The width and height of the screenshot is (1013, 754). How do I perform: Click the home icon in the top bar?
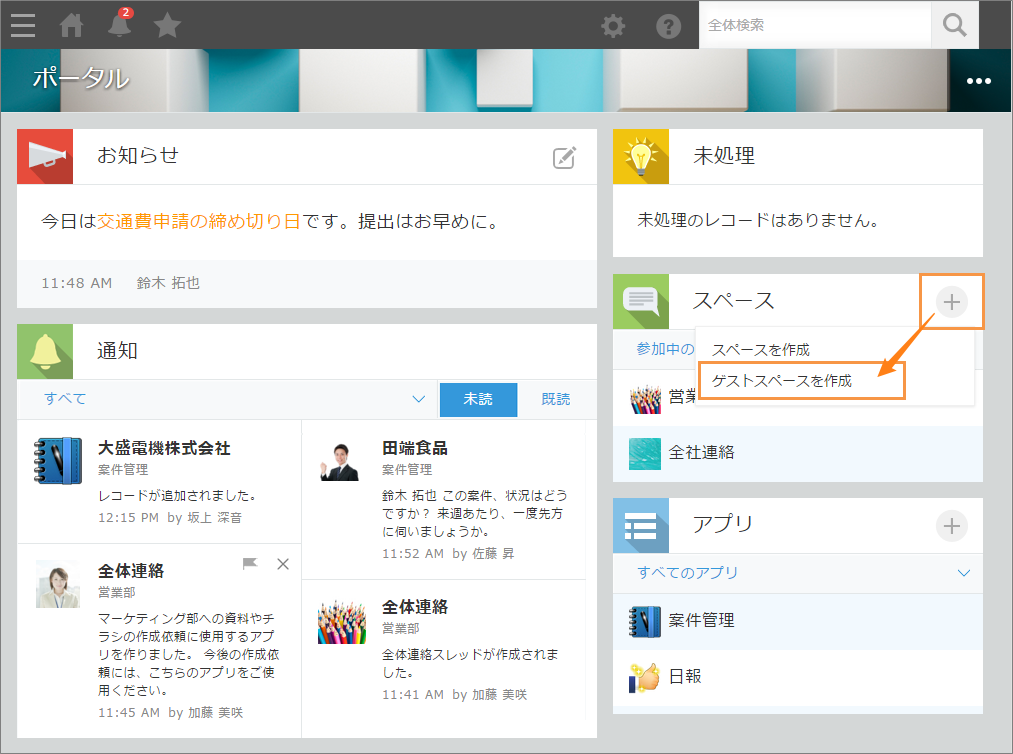(x=70, y=26)
